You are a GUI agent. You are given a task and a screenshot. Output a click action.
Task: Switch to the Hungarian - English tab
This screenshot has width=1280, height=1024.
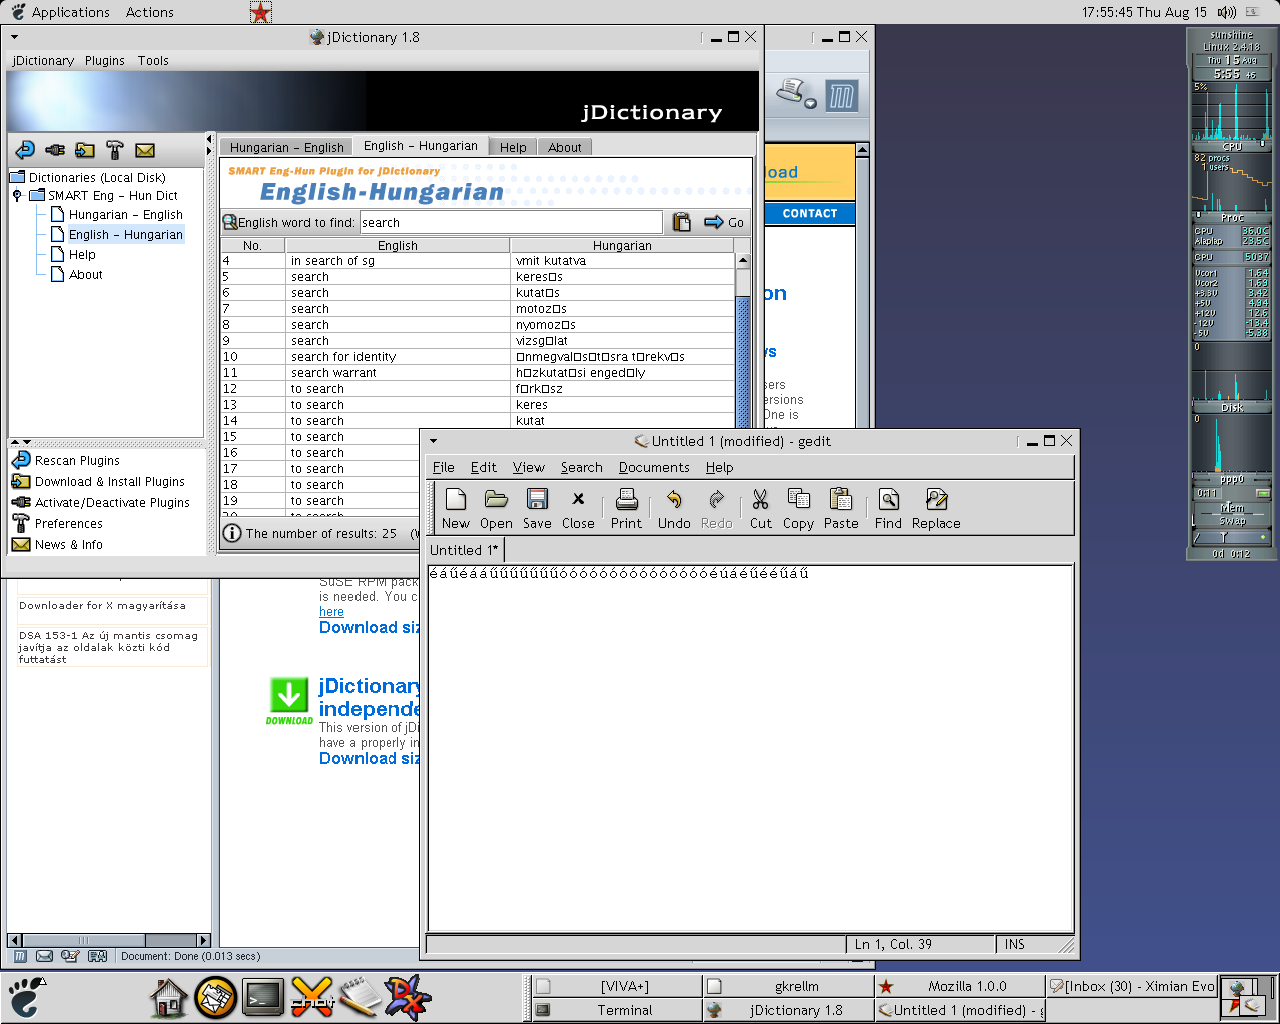[286, 147]
